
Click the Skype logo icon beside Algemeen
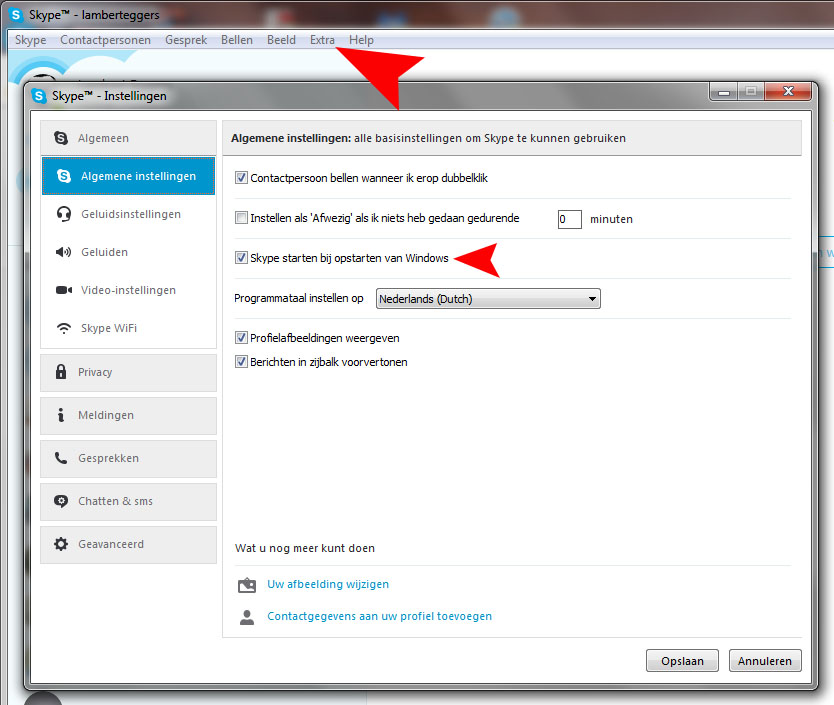(x=61, y=138)
